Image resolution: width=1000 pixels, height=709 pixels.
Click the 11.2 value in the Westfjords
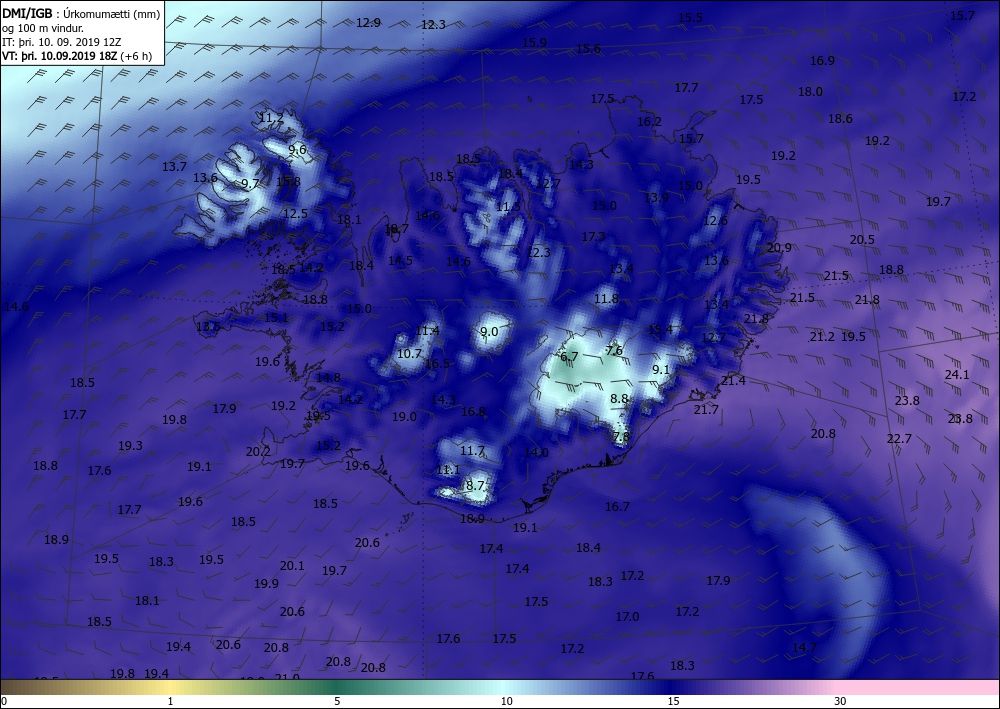(x=271, y=117)
